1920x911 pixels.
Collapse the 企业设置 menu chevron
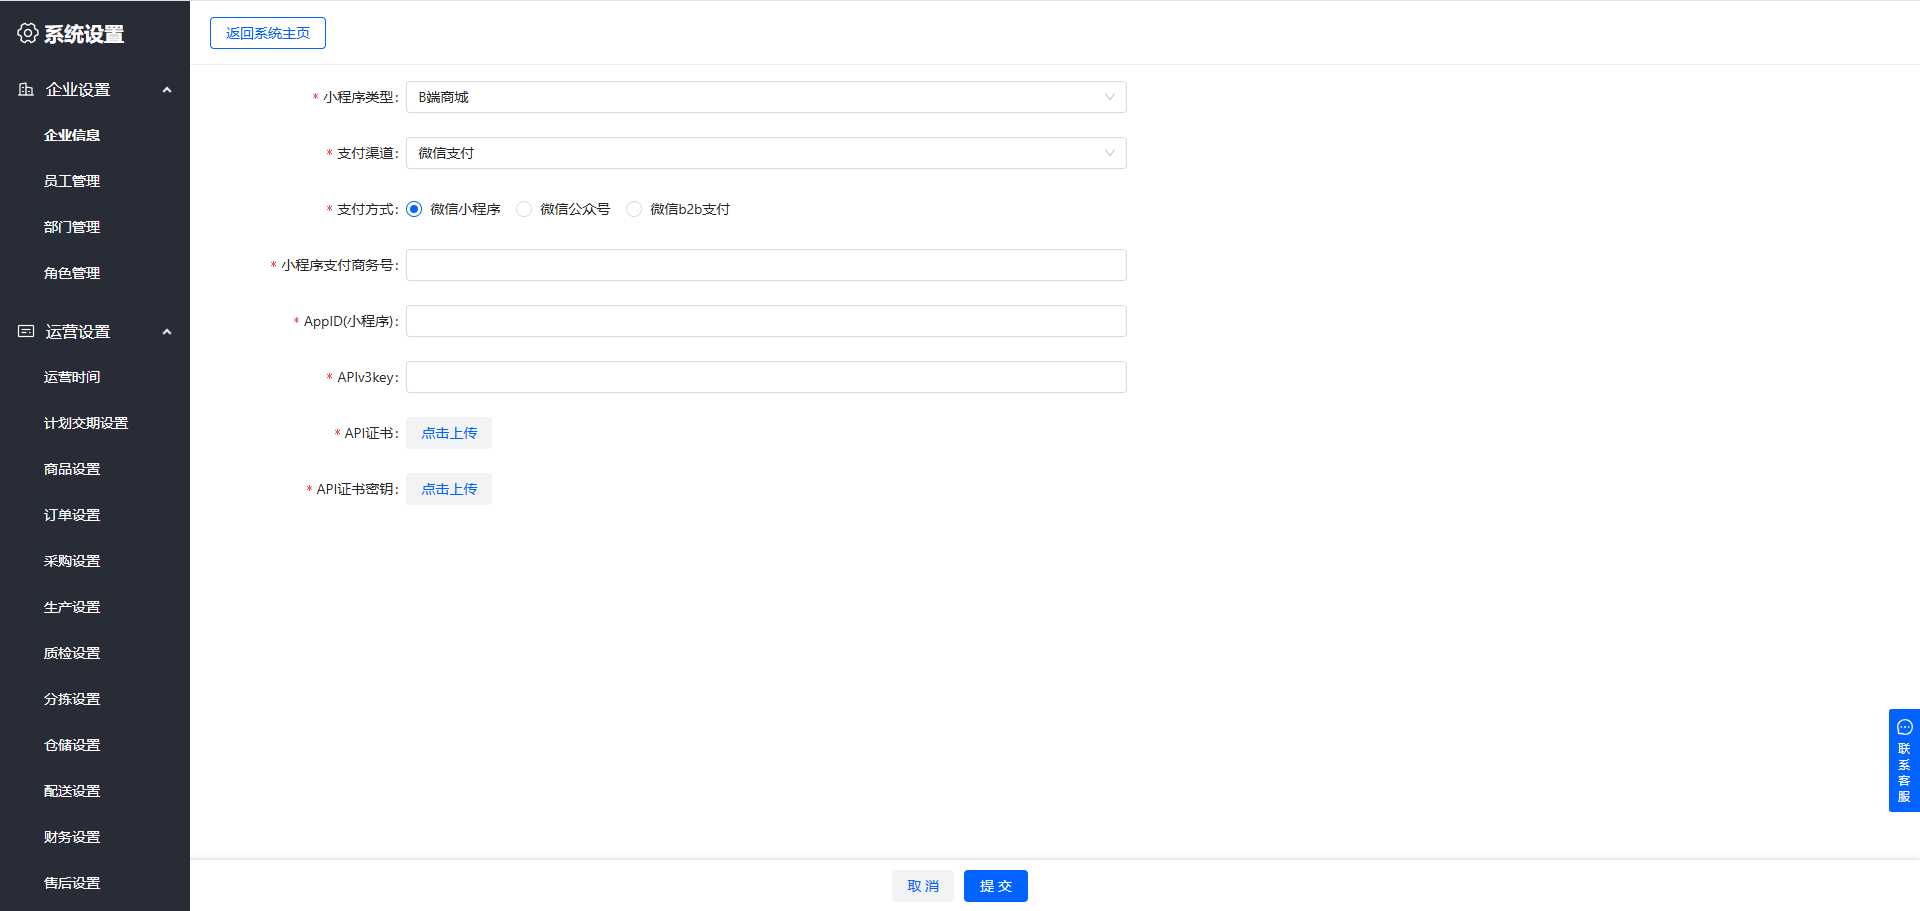click(x=167, y=90)
